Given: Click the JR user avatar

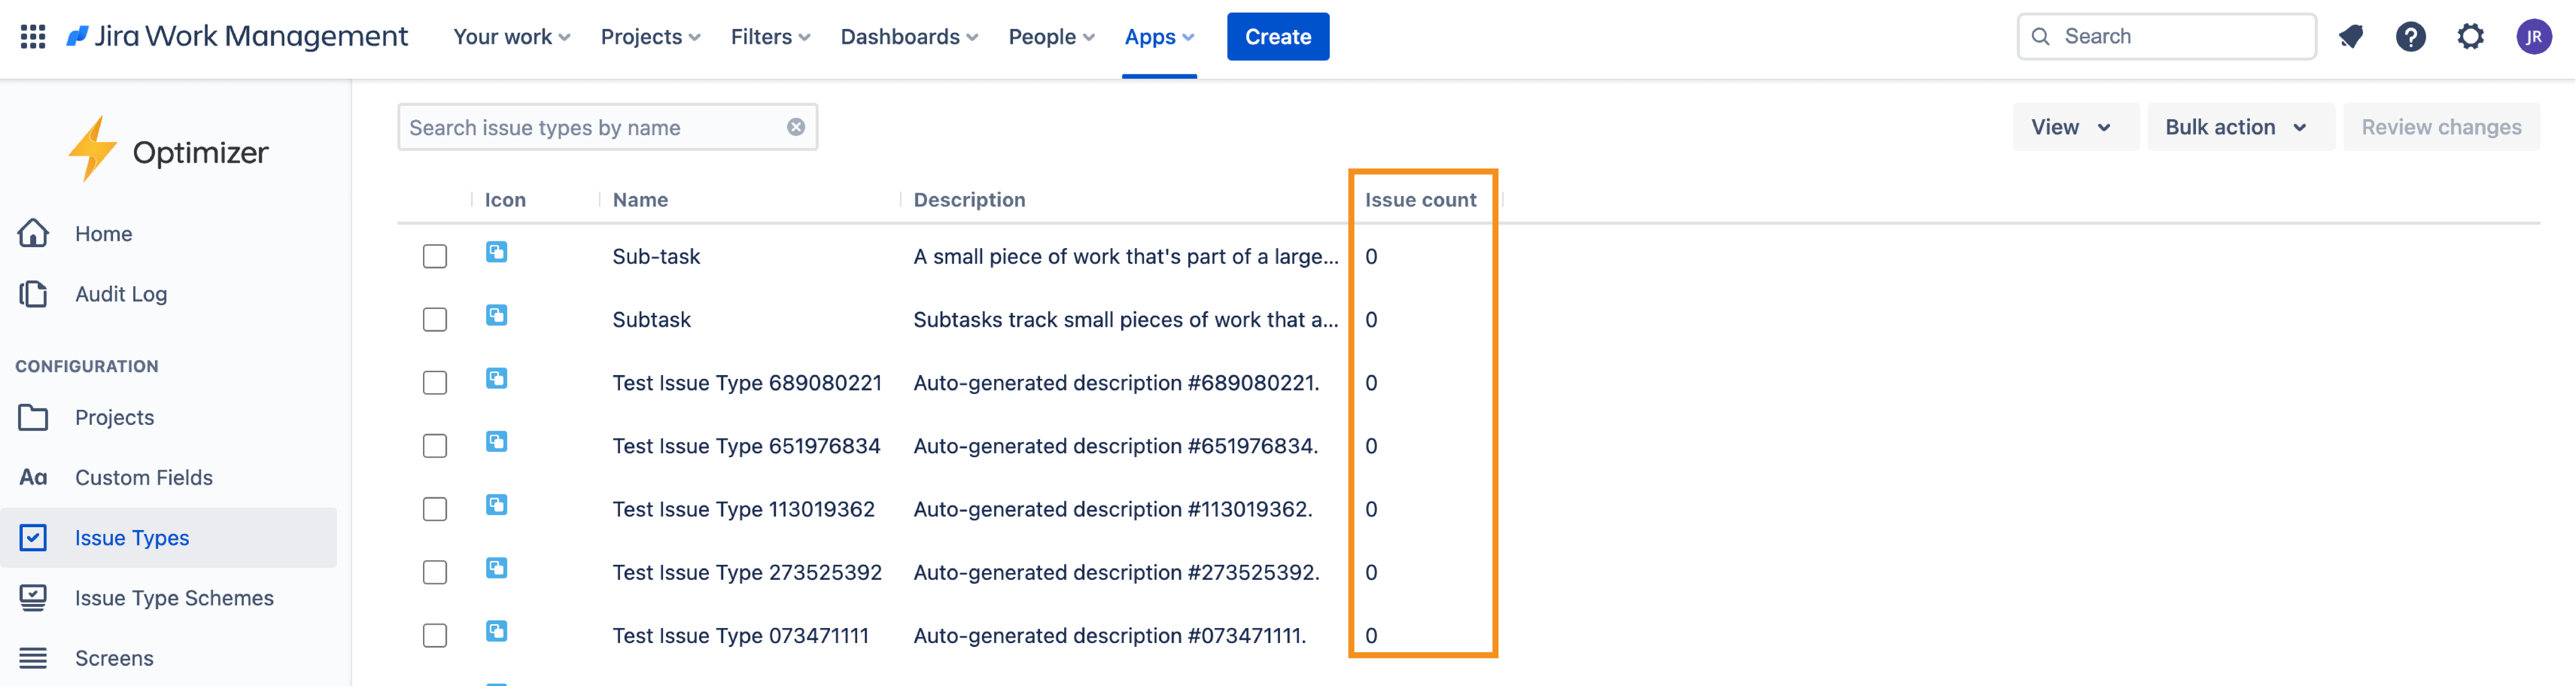Looking at the screenshot, I should [2533, 37].
